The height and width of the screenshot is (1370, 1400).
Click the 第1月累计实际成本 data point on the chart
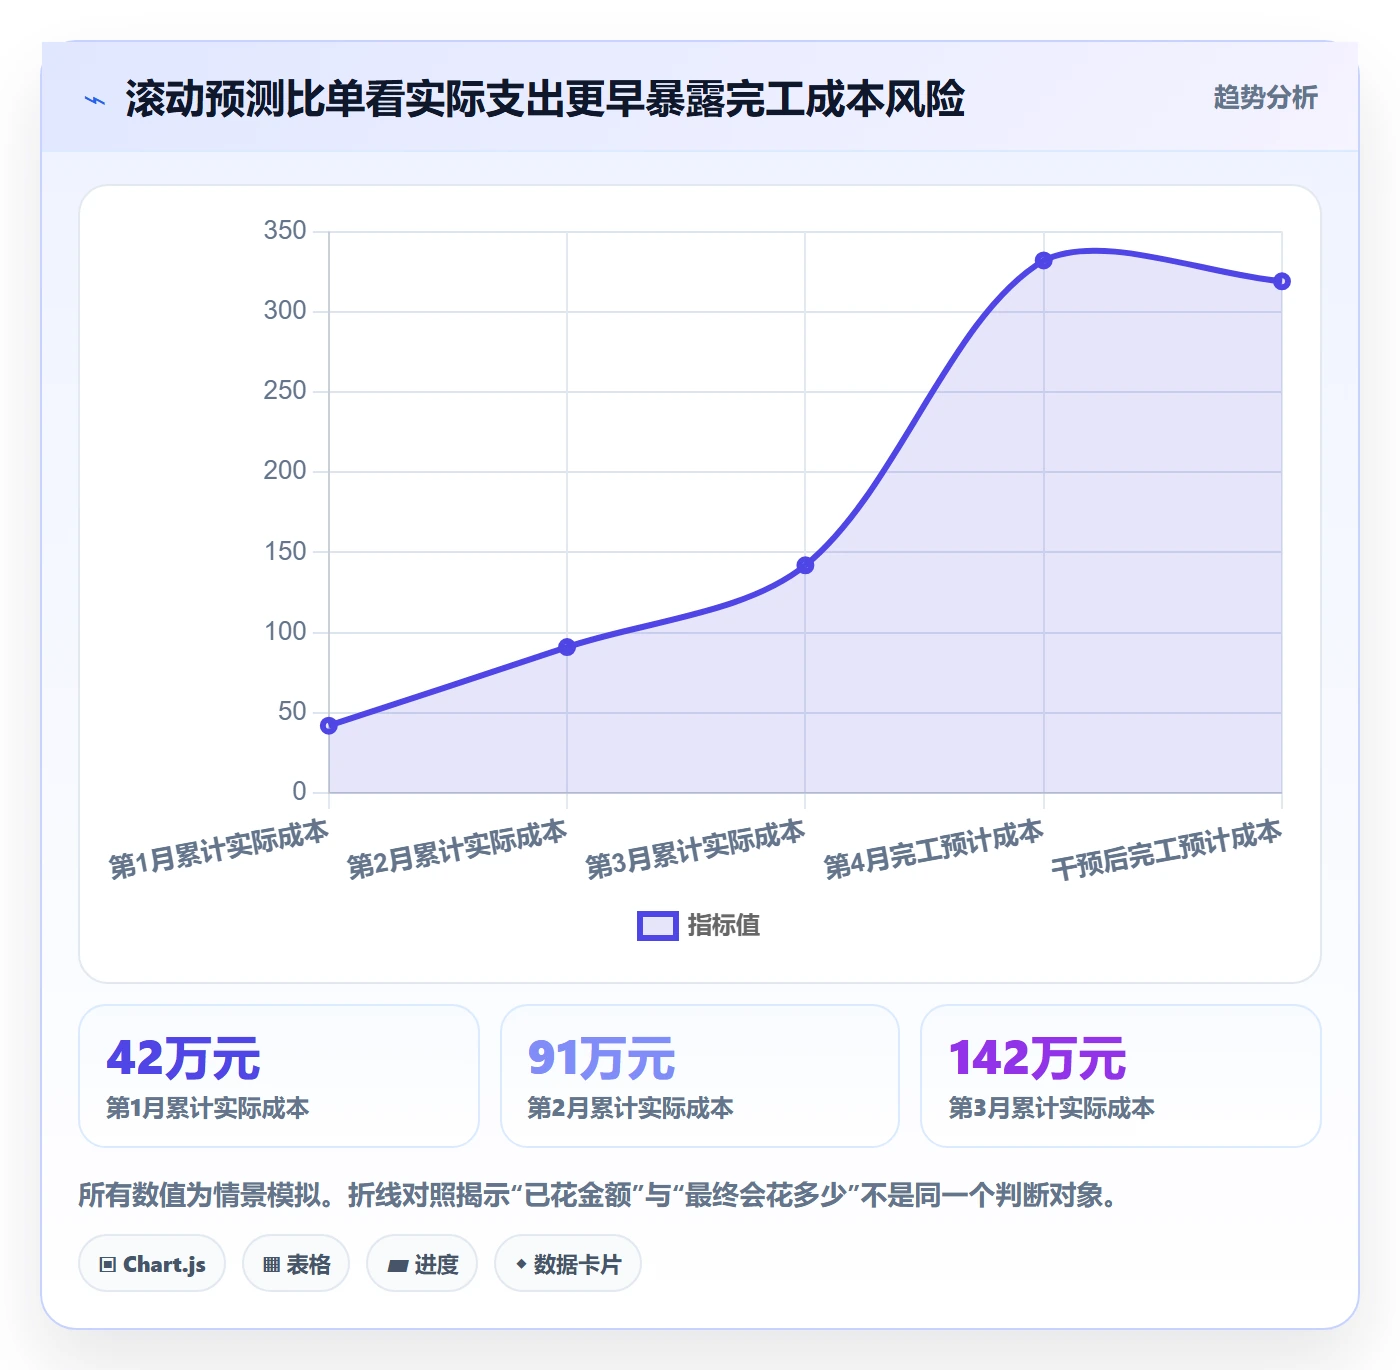click(329, 726)
